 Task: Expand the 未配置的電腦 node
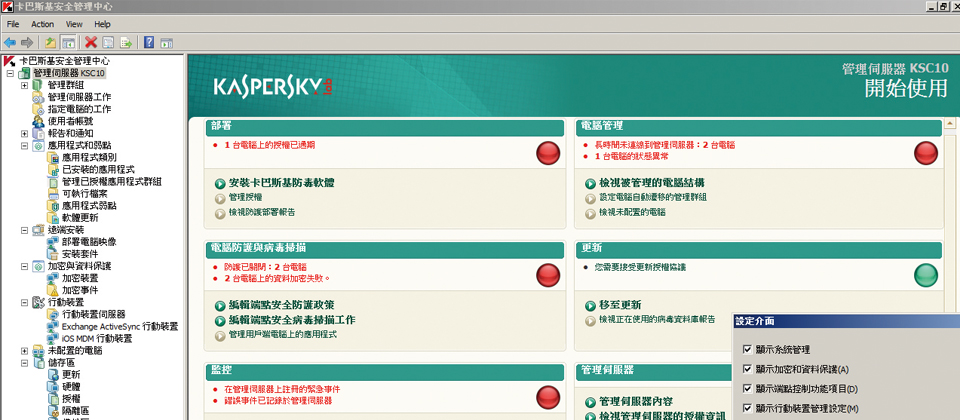(24, 351)
